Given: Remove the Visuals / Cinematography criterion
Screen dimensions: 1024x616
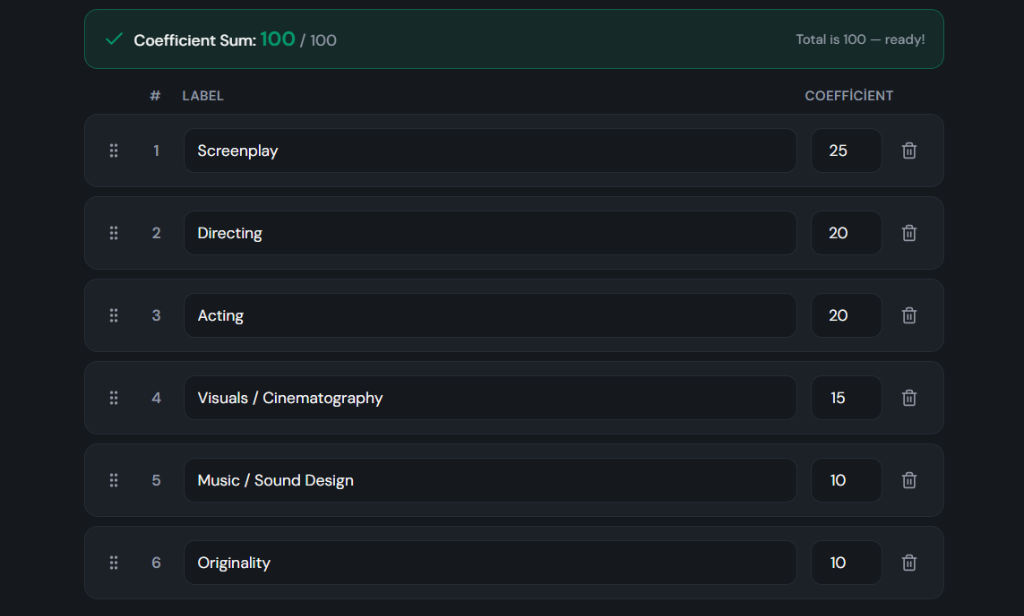Looking at the screenshot, I should [x=908, y=398].
